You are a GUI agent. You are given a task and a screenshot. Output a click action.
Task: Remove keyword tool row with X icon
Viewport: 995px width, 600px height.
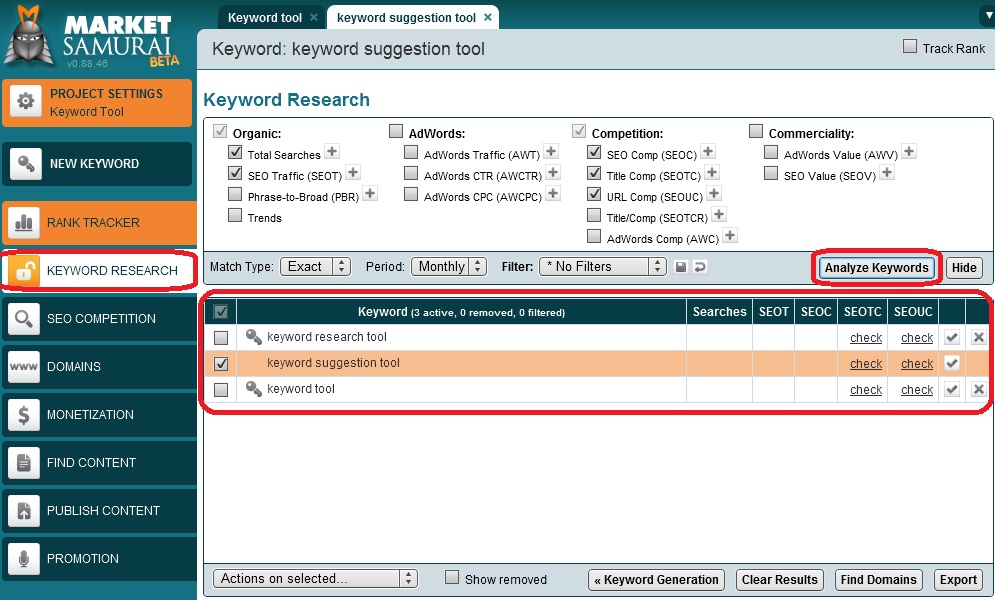tap(979, 389)
